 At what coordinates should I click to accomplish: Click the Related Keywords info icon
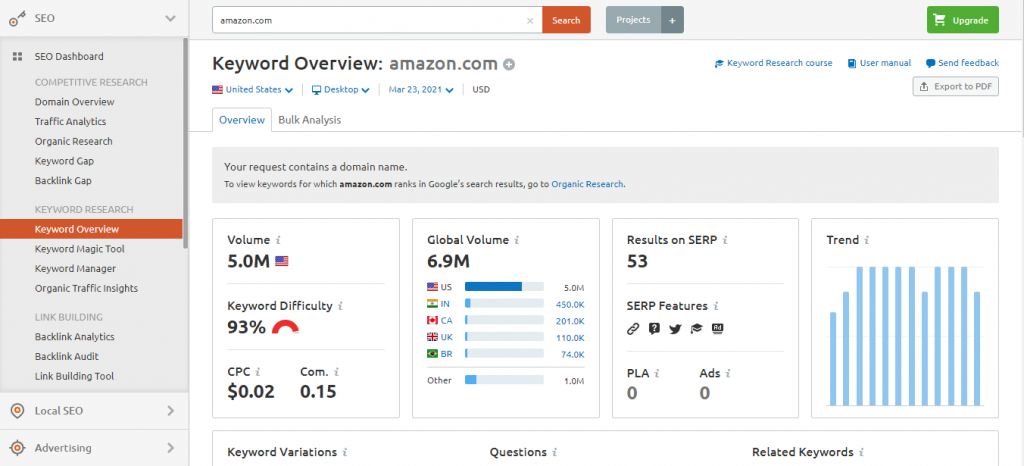861,452
